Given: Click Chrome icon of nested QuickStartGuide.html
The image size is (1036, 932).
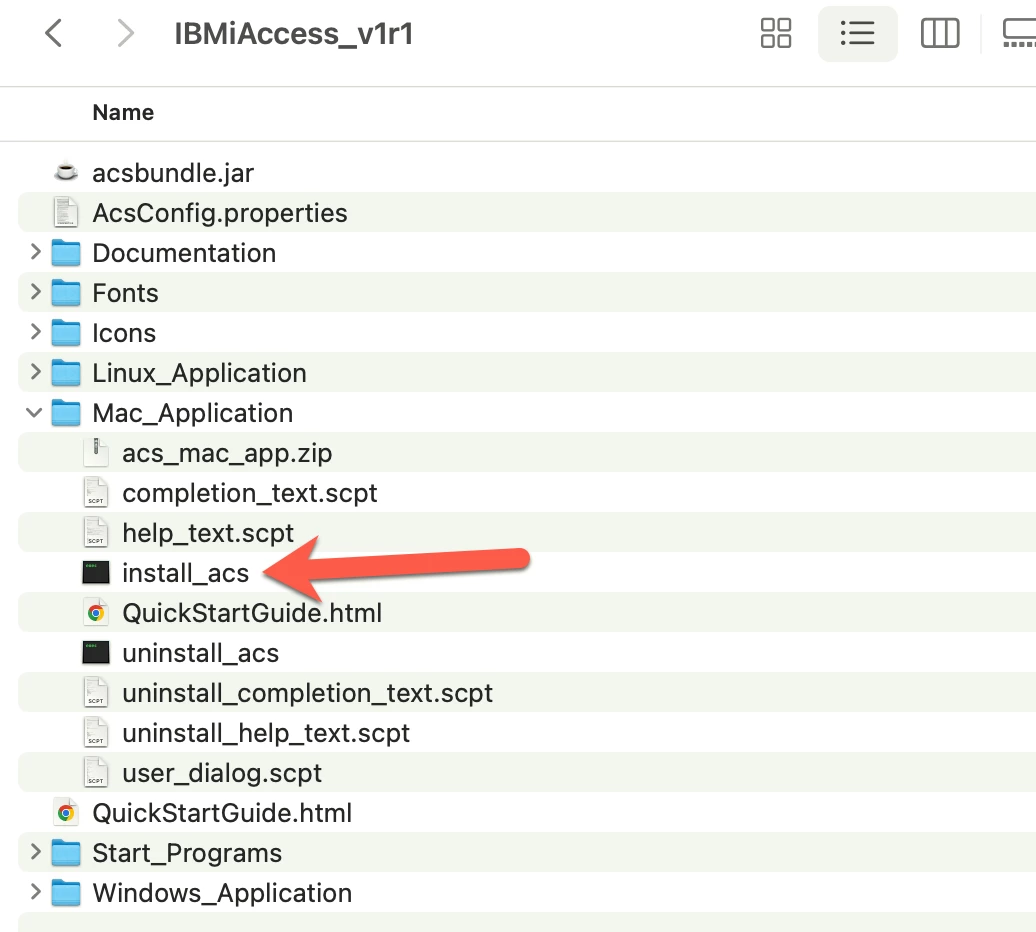Looking at the screenshot, I should pos(96,613).
